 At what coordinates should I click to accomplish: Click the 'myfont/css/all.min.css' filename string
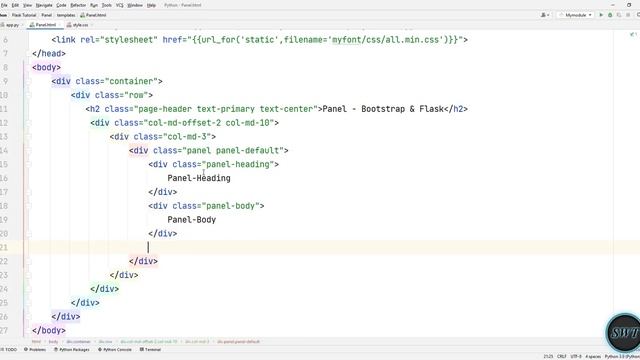click(x=386, y=40)
